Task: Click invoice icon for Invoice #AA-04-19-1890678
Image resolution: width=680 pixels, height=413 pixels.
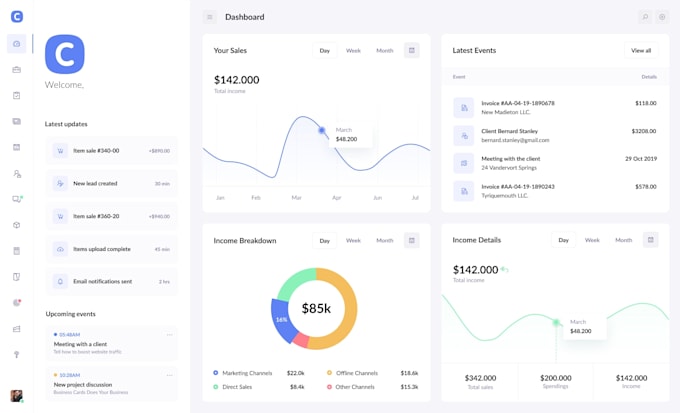Action: 464,108
